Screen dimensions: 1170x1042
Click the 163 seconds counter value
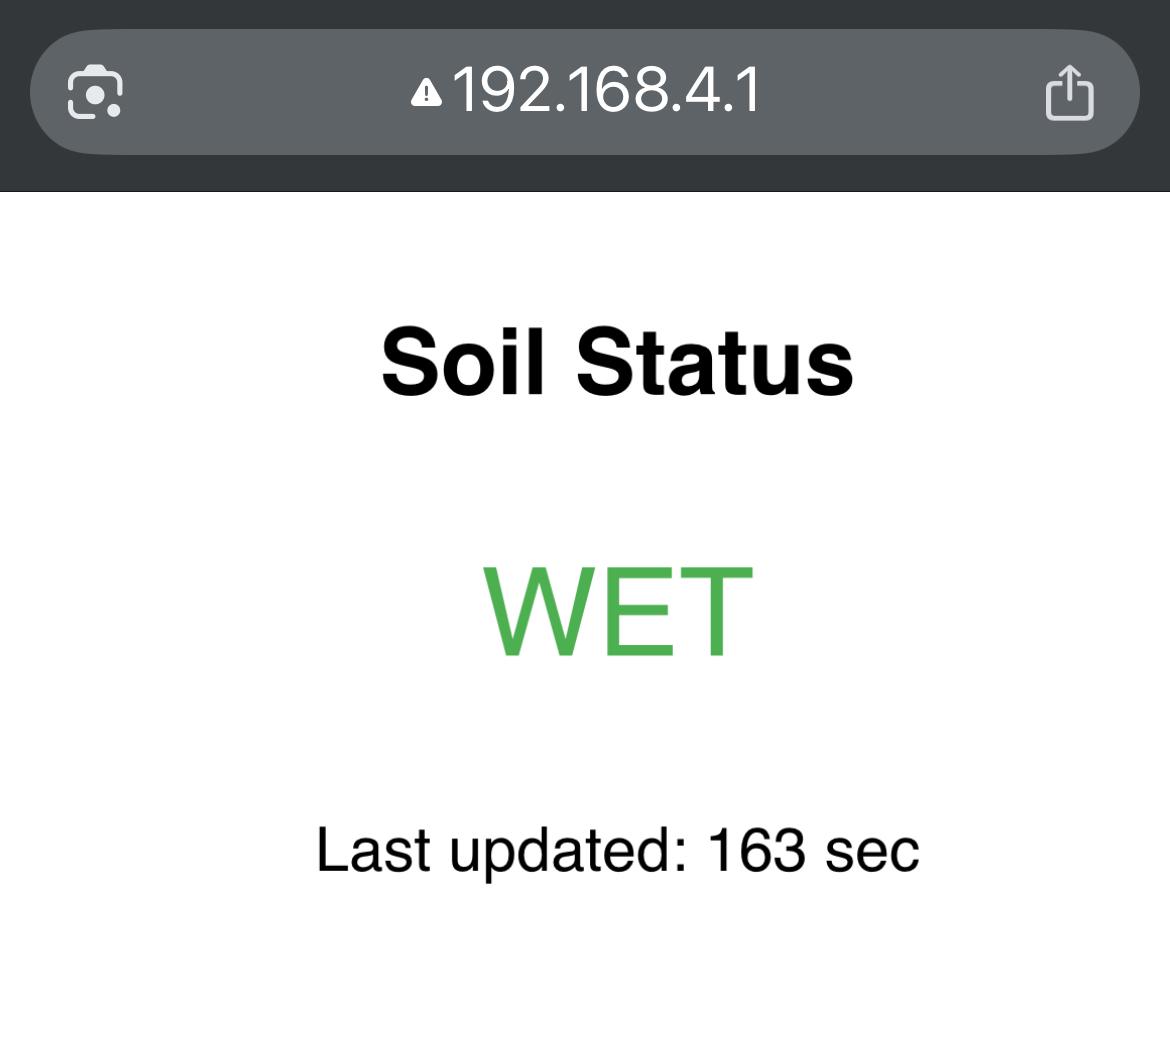[756, 850]
